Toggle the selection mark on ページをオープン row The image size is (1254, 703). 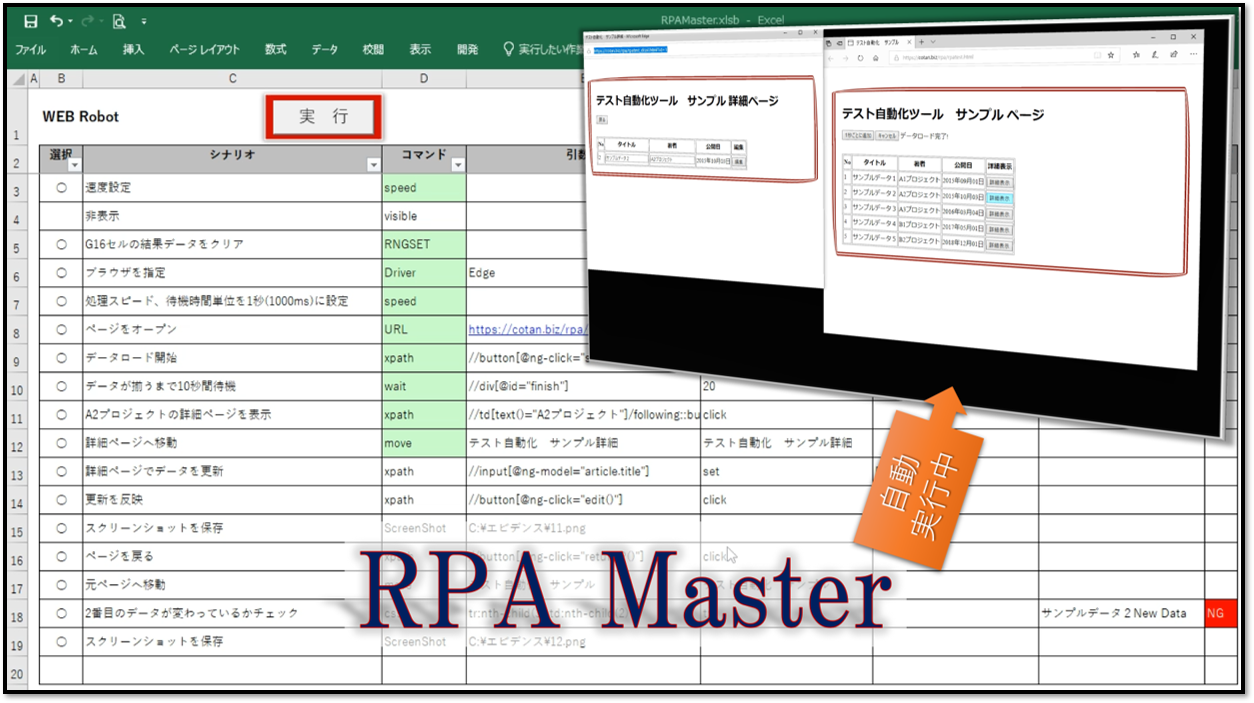click(60, 329)
